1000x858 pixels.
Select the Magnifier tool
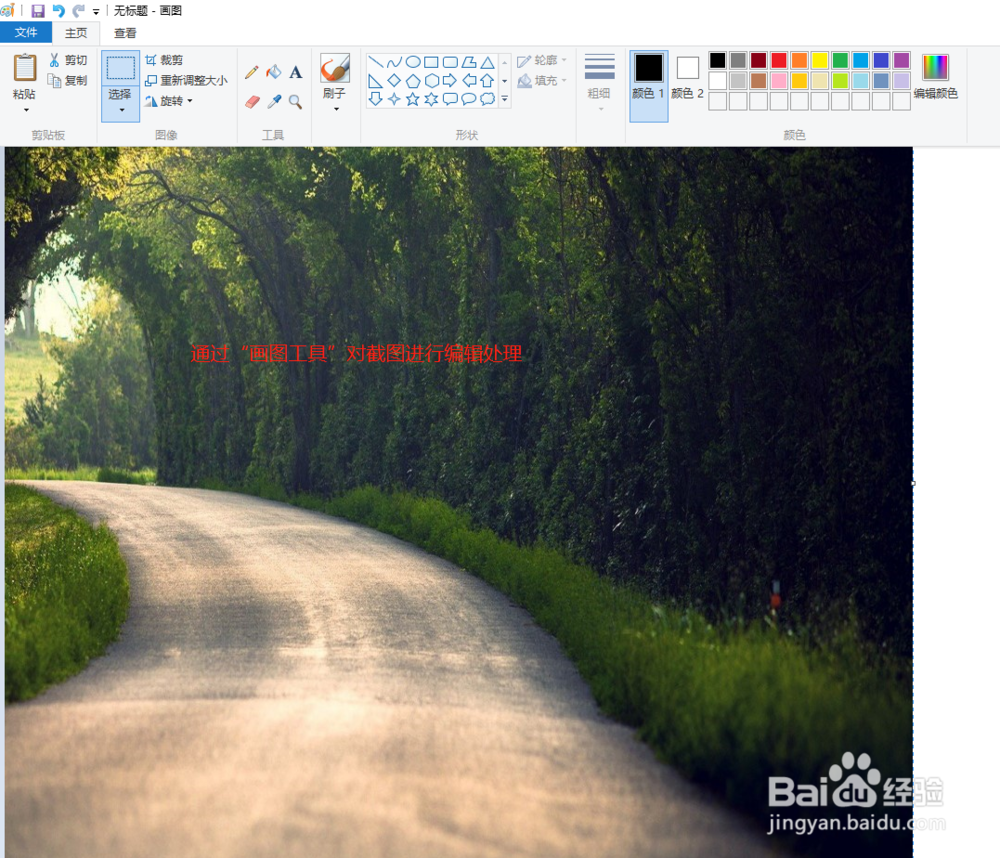coord(294,101)
